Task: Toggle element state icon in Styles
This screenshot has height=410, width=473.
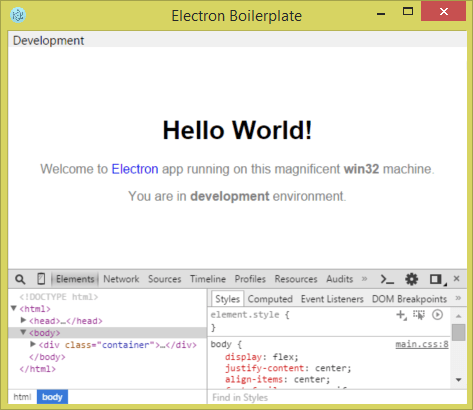Action: [x=419, y=315]
